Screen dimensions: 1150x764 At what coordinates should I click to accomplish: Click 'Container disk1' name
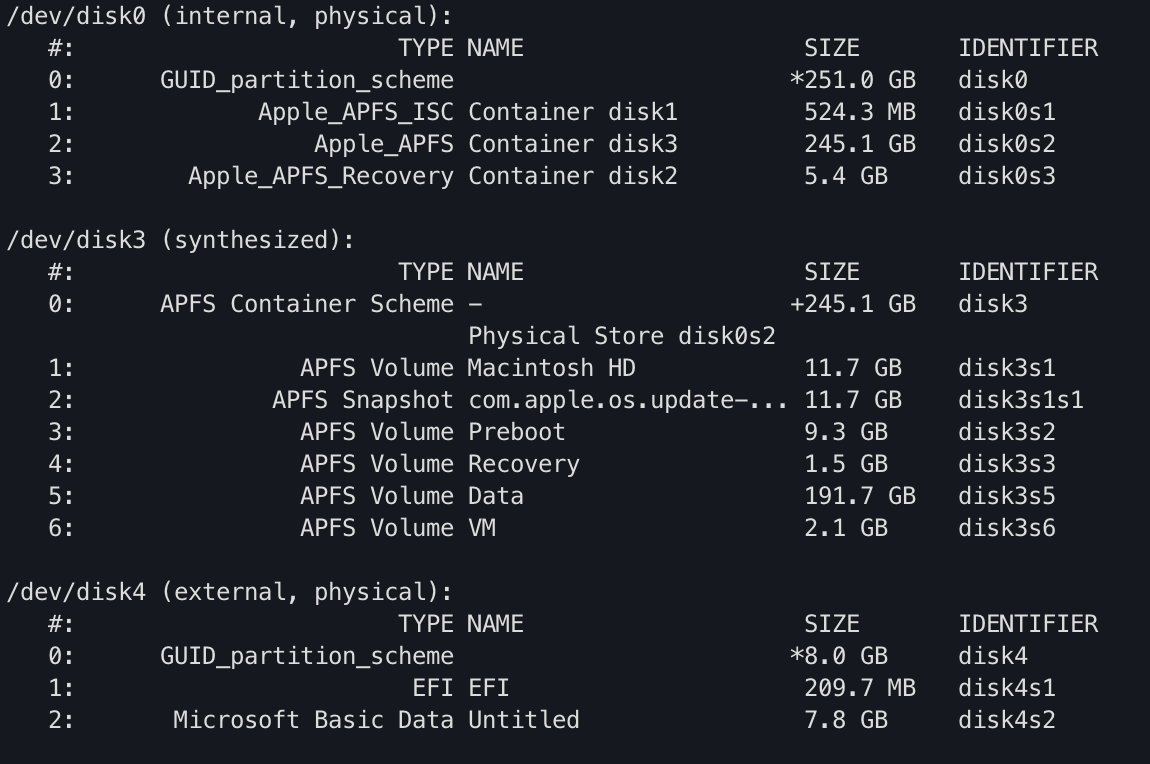click(573, 112)
